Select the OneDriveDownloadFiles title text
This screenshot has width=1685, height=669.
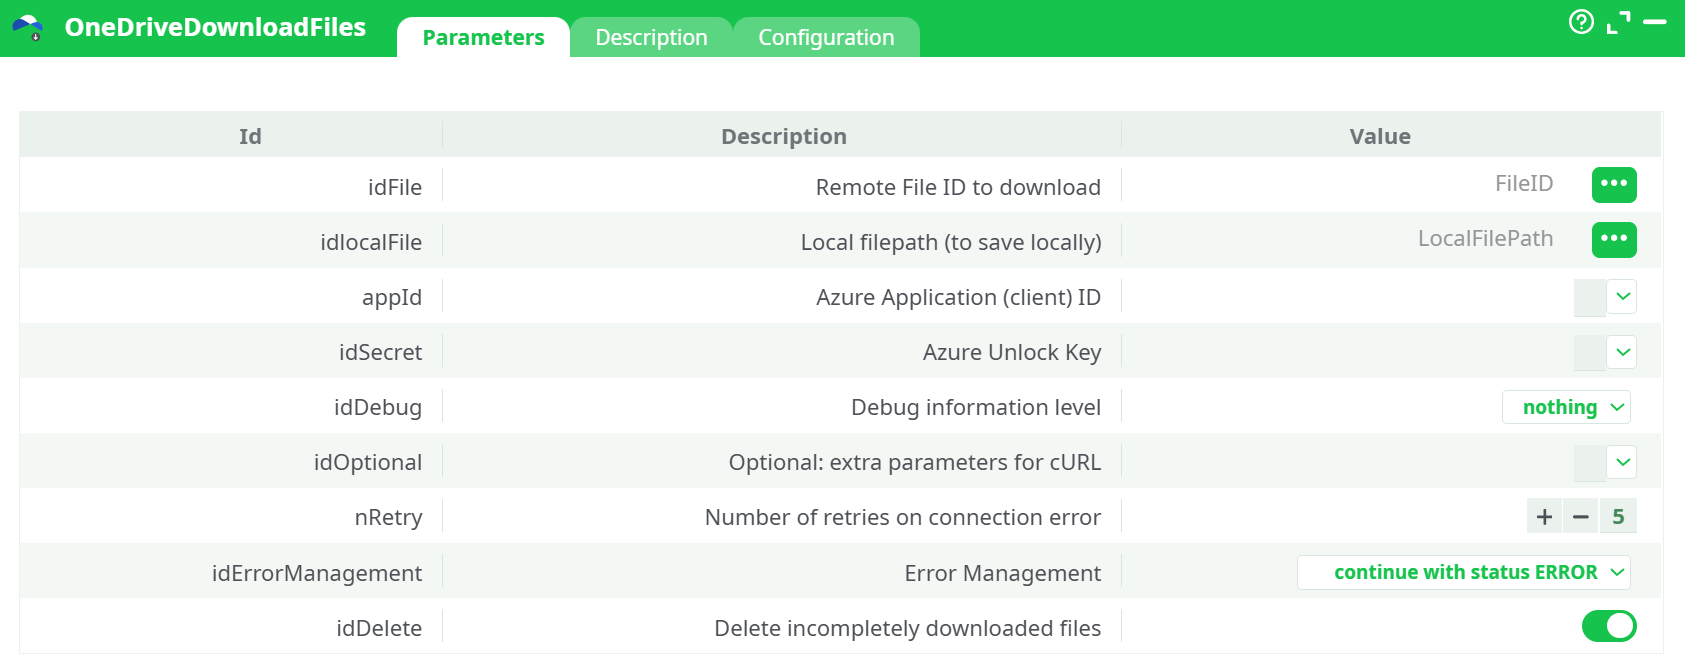pos(215,27)
